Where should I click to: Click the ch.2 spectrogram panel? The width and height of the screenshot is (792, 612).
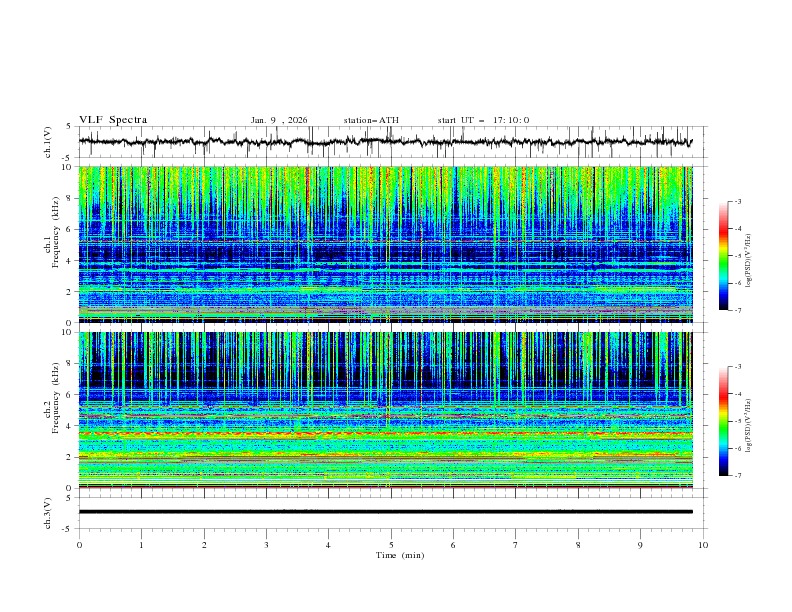coord(386,410)
